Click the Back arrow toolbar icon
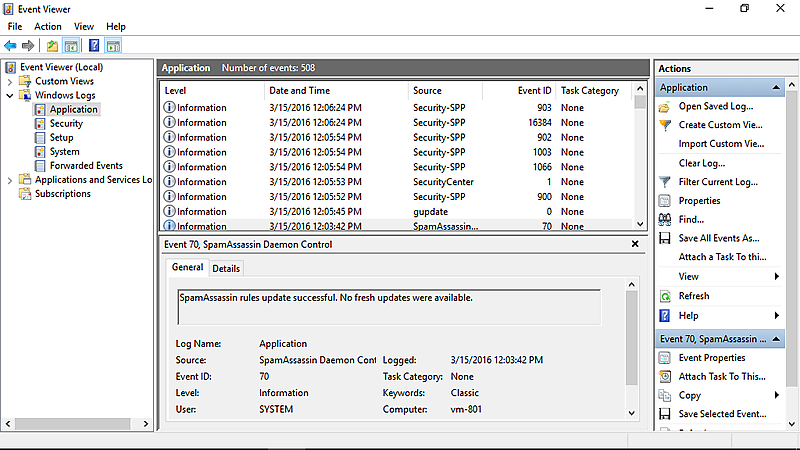800x450 pixels. [10, 46]
